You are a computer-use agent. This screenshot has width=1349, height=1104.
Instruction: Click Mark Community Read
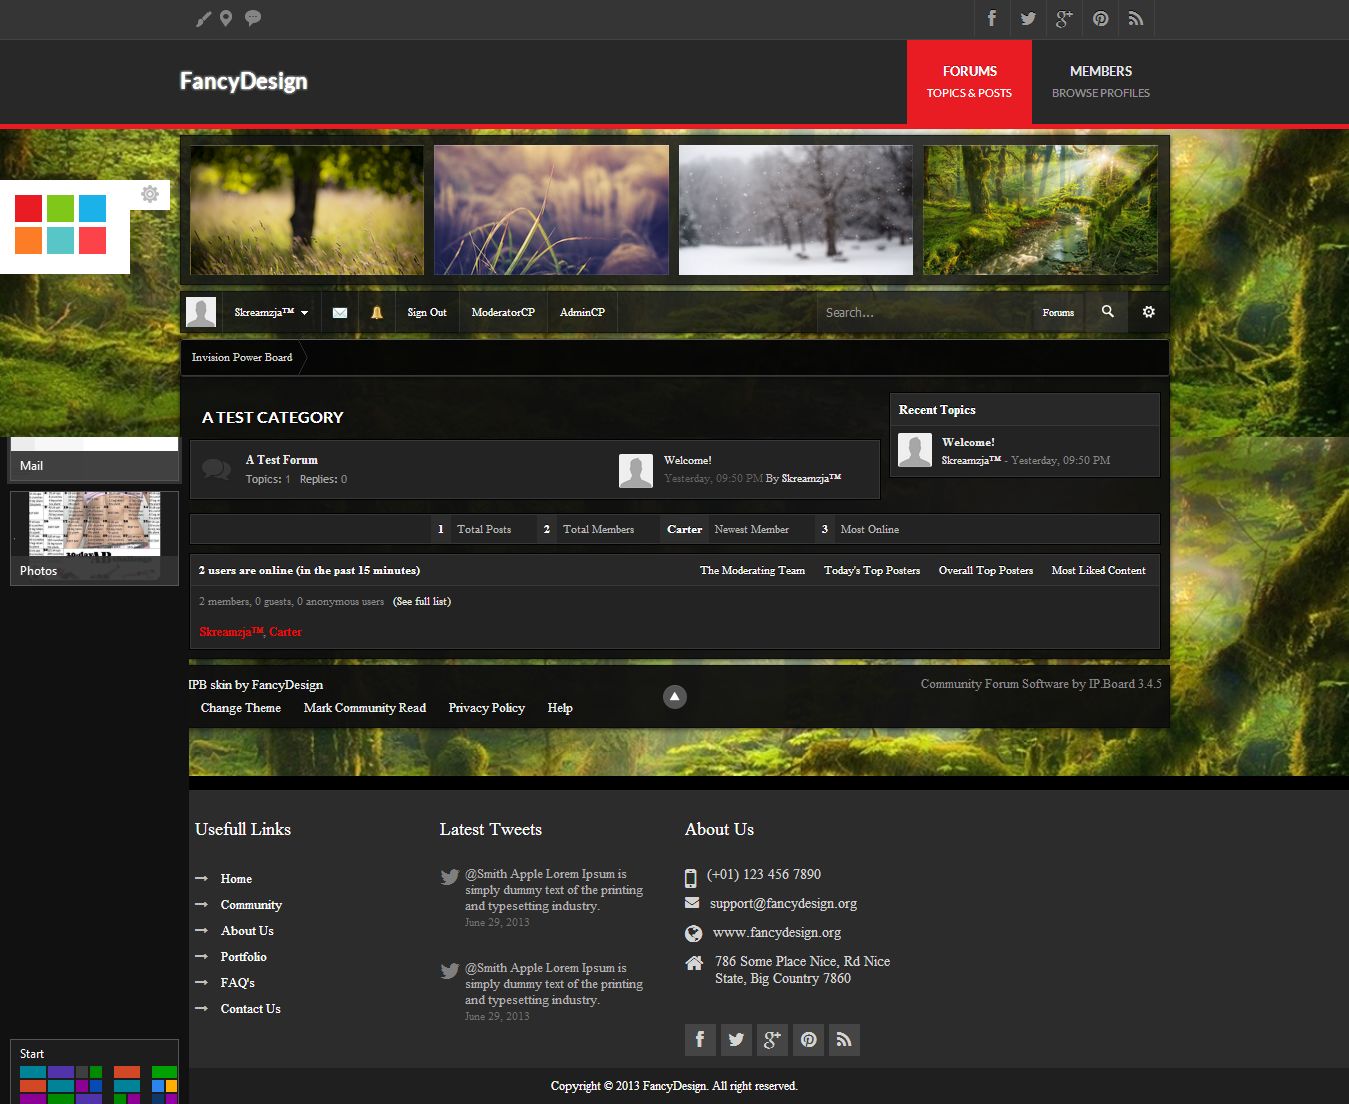[x=365, y=708]
